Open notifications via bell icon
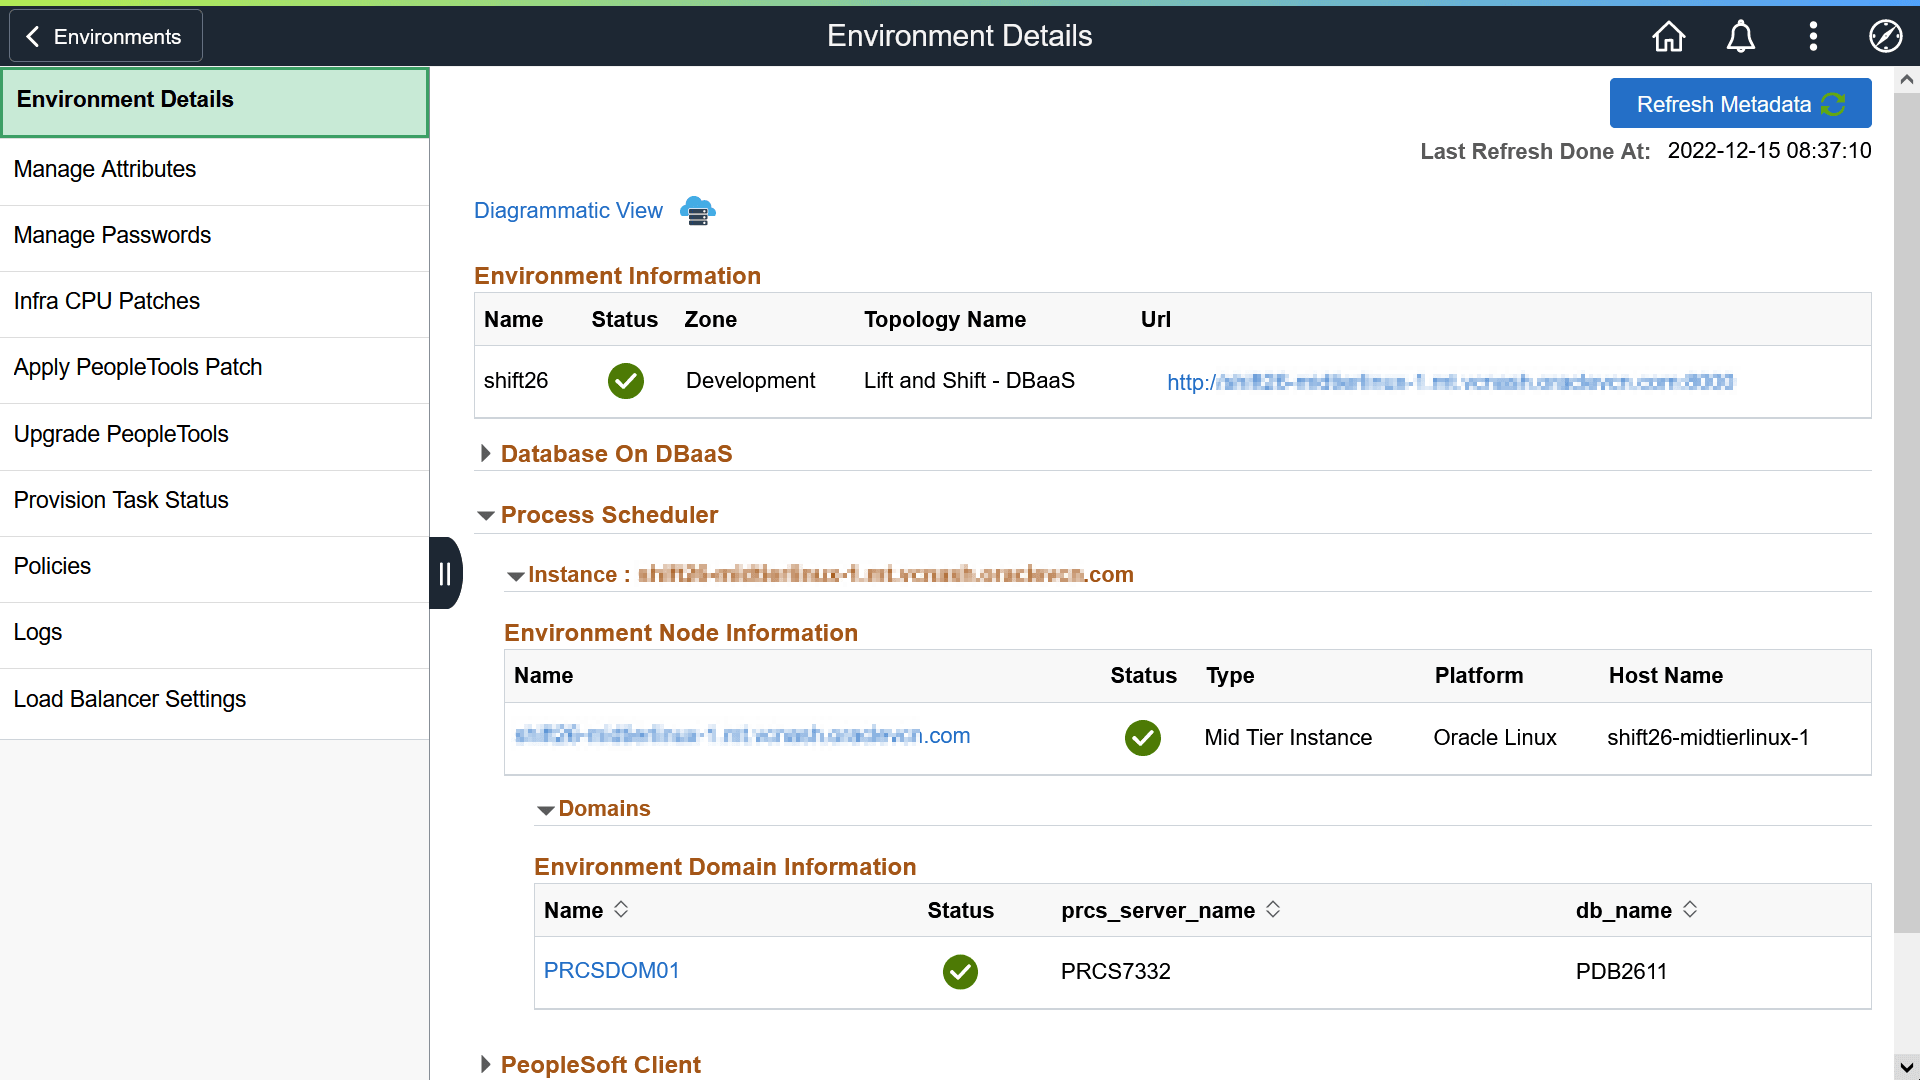 1740,36
